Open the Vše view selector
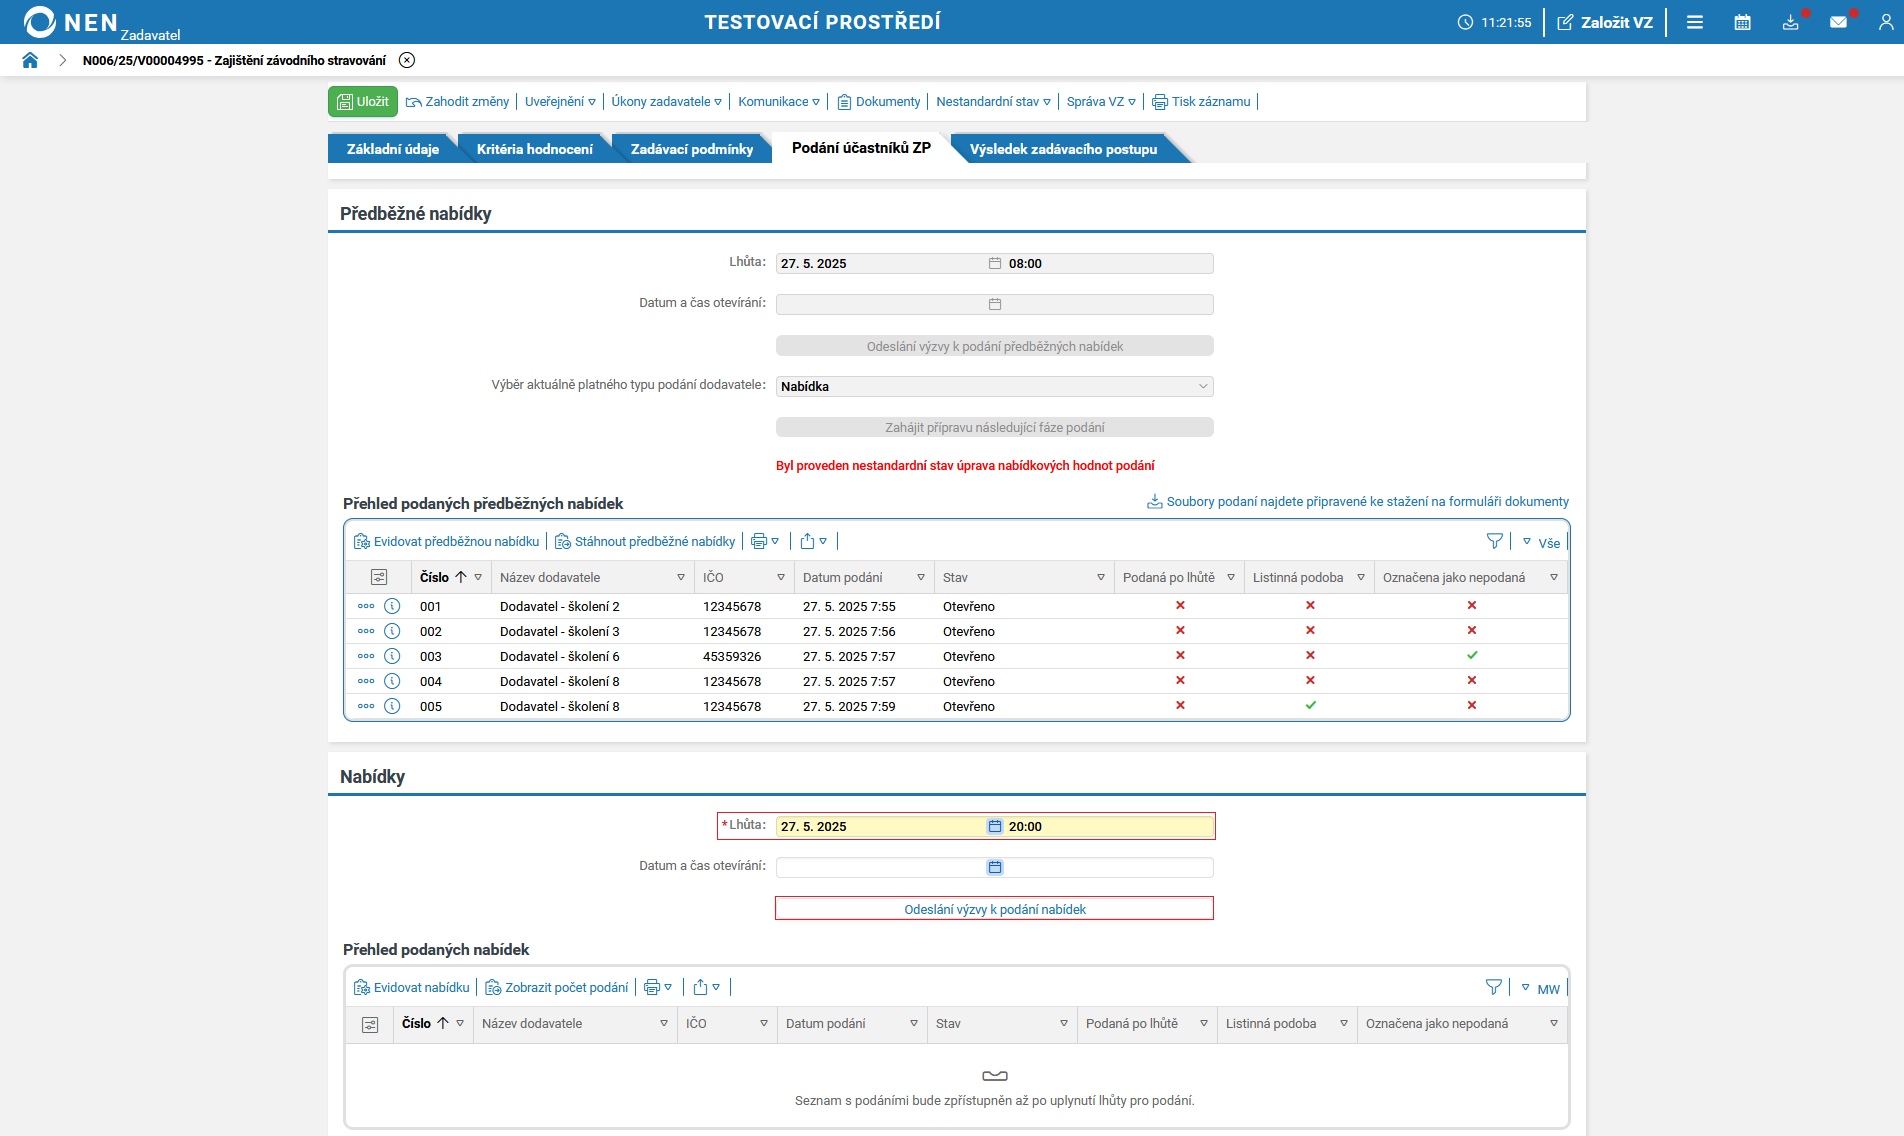Image resolution: width=1904 pixels, height=1136 pixels. click(1541, 543)
